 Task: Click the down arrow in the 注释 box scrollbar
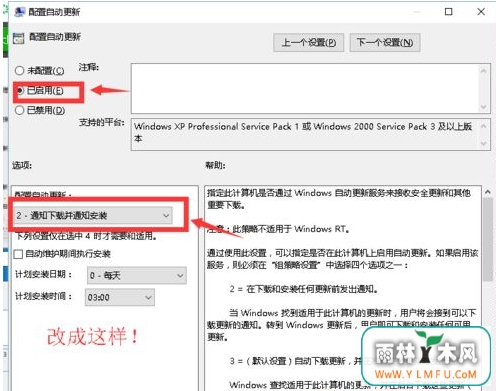coord(483,107)
